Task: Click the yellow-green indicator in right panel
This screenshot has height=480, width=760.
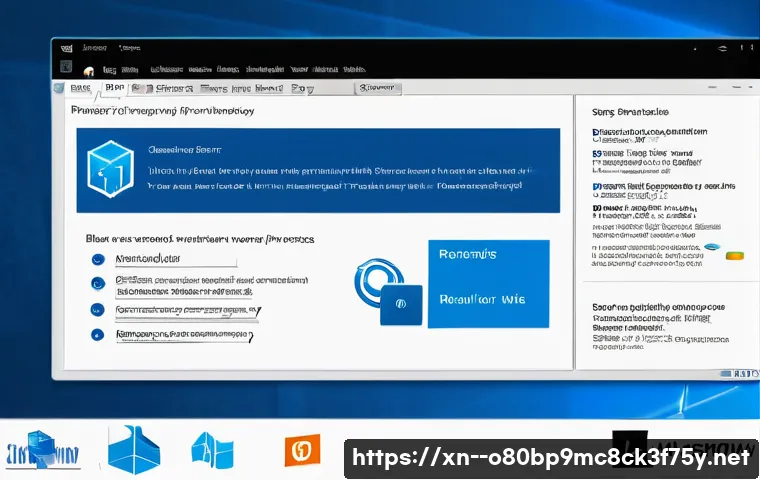Action: tap(734, 255)
